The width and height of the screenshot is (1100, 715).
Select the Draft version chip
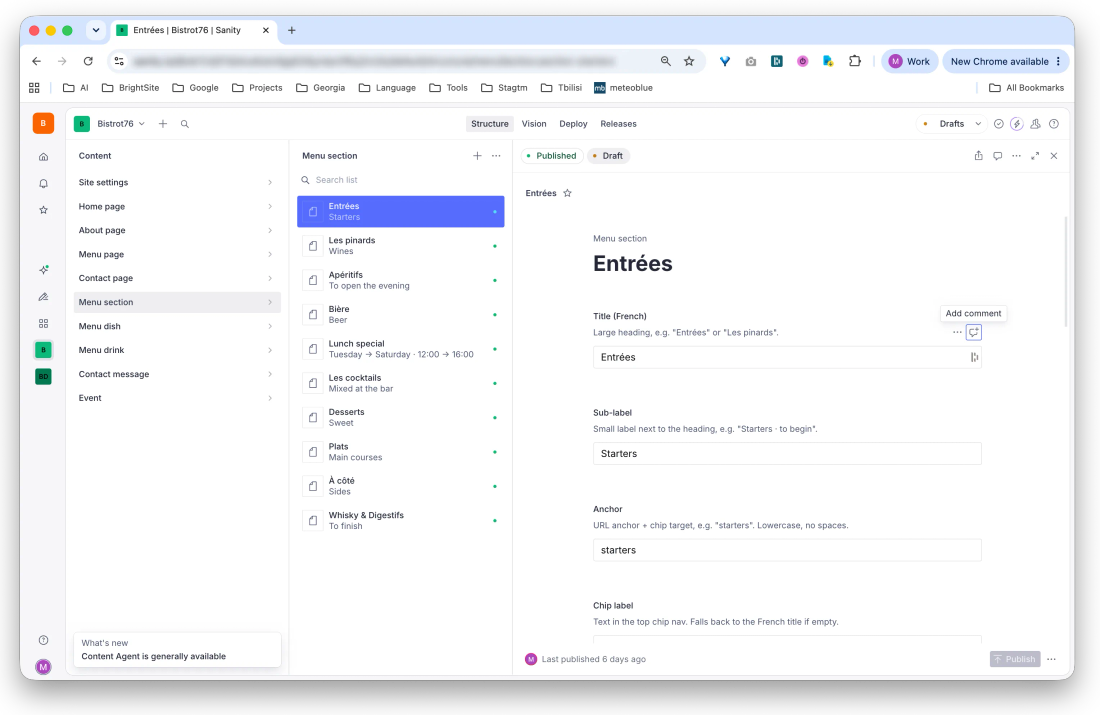click(x=608, y=156)
